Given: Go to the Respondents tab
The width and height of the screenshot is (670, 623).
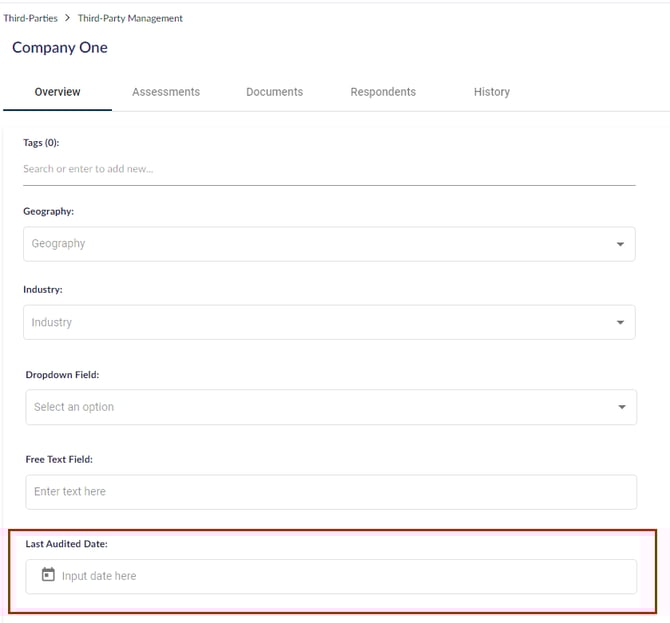Looking at the screenshot, I should pos(383,92).
